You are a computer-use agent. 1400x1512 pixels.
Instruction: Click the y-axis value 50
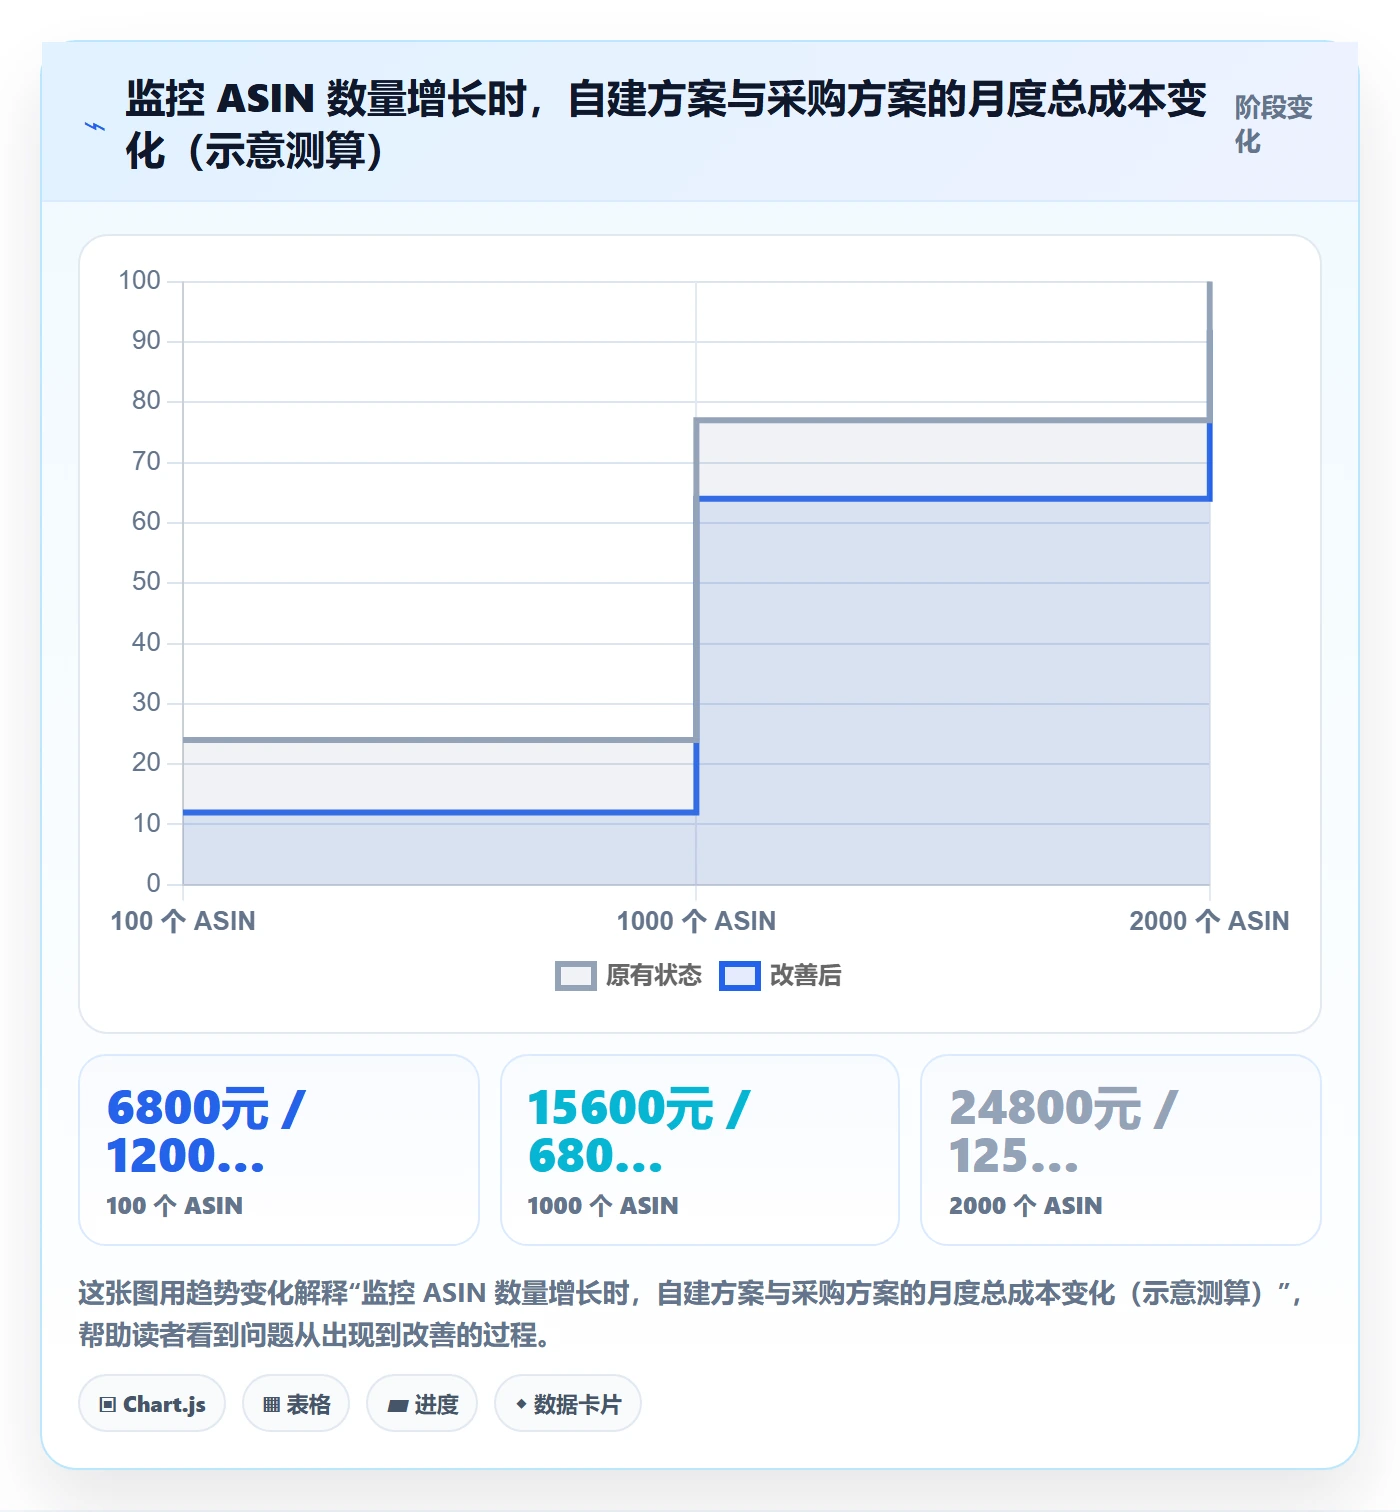146,582
